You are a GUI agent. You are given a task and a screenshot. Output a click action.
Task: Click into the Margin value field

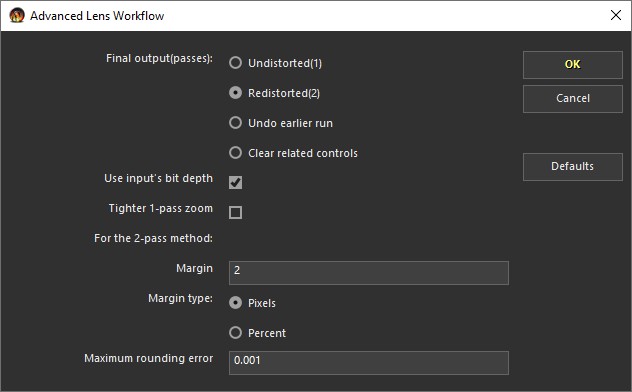(x=369, y=273)
